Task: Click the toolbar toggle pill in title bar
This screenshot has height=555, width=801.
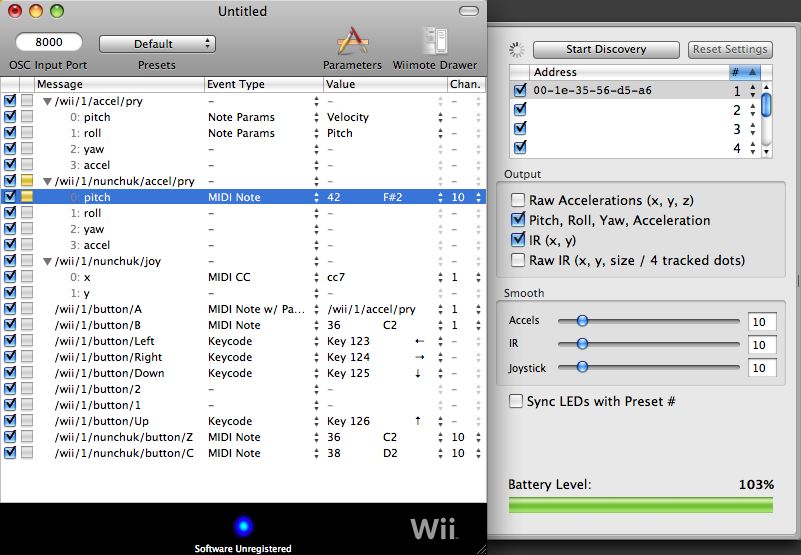Action: (469, 11)
